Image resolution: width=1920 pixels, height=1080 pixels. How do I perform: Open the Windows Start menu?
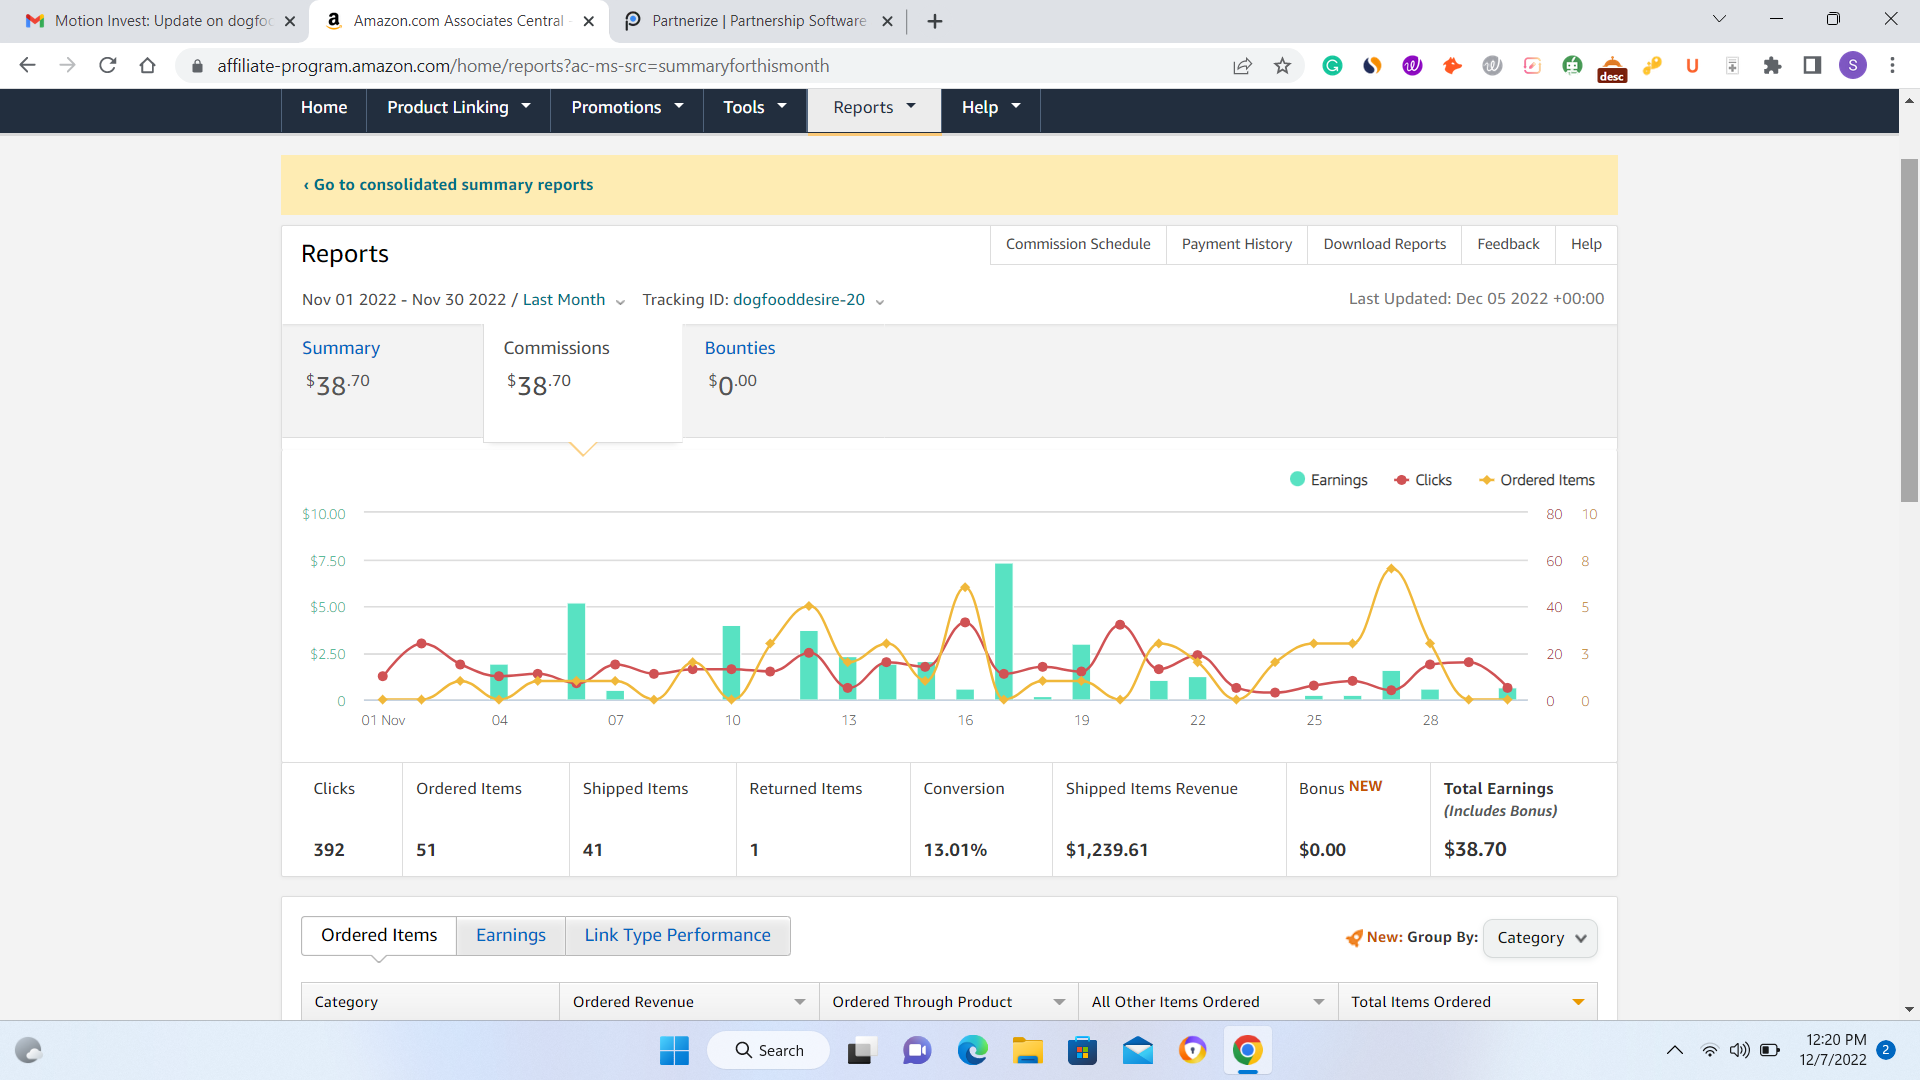point(674,1050)
